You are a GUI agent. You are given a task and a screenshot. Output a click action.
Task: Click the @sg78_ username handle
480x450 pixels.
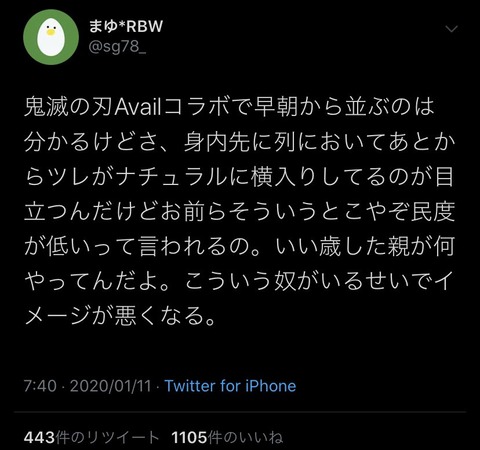coord(117,47)
